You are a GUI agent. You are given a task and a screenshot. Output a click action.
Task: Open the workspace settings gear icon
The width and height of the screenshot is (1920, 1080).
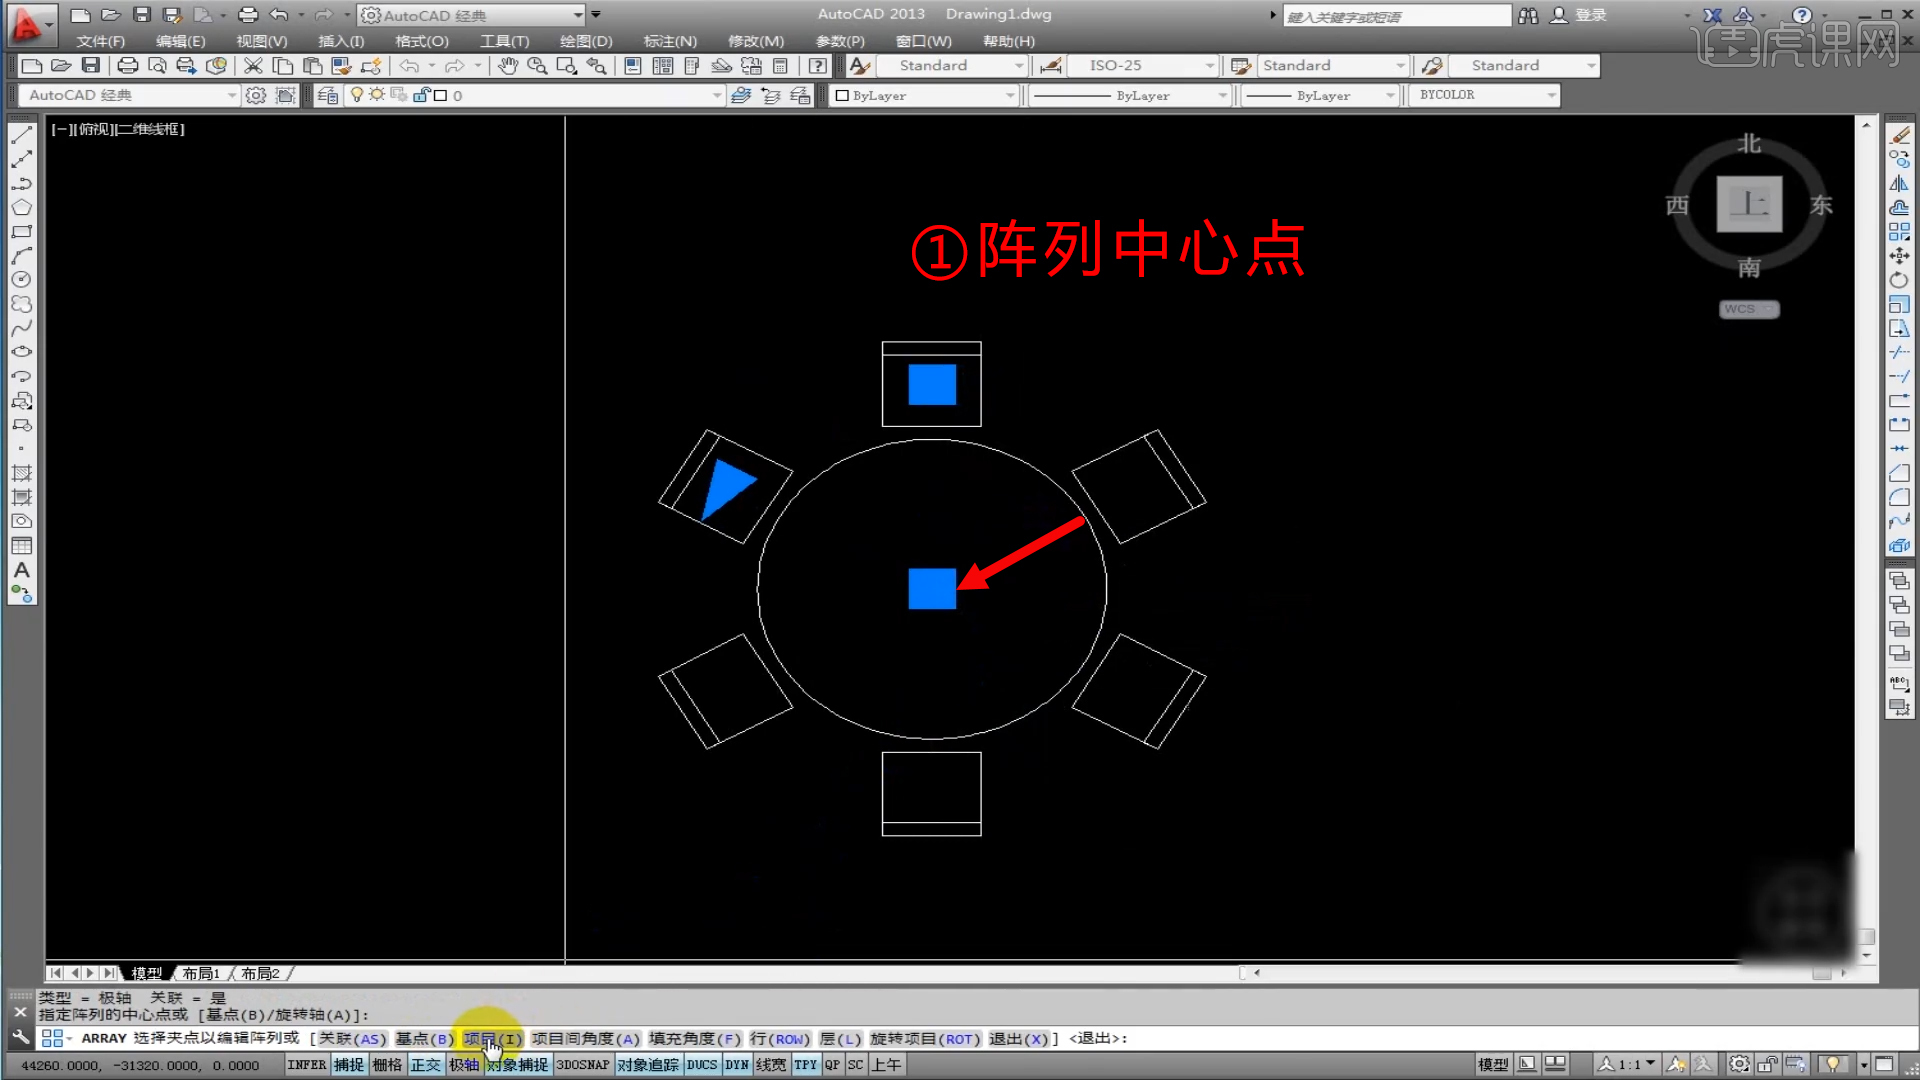256,95
